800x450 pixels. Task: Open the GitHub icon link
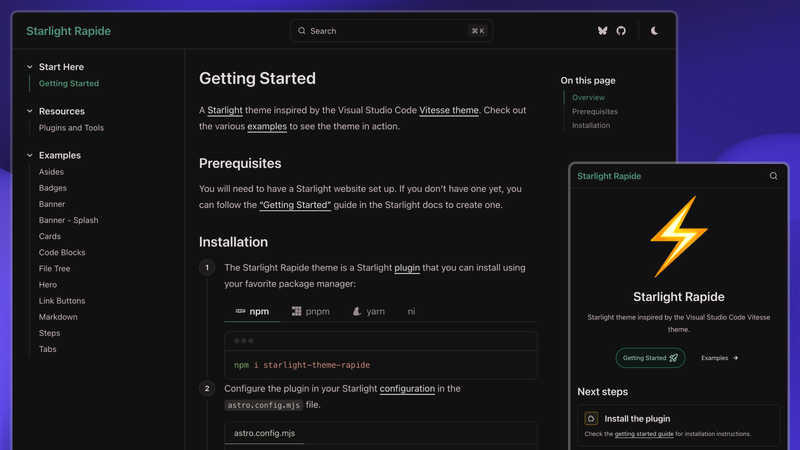[621, 31]
